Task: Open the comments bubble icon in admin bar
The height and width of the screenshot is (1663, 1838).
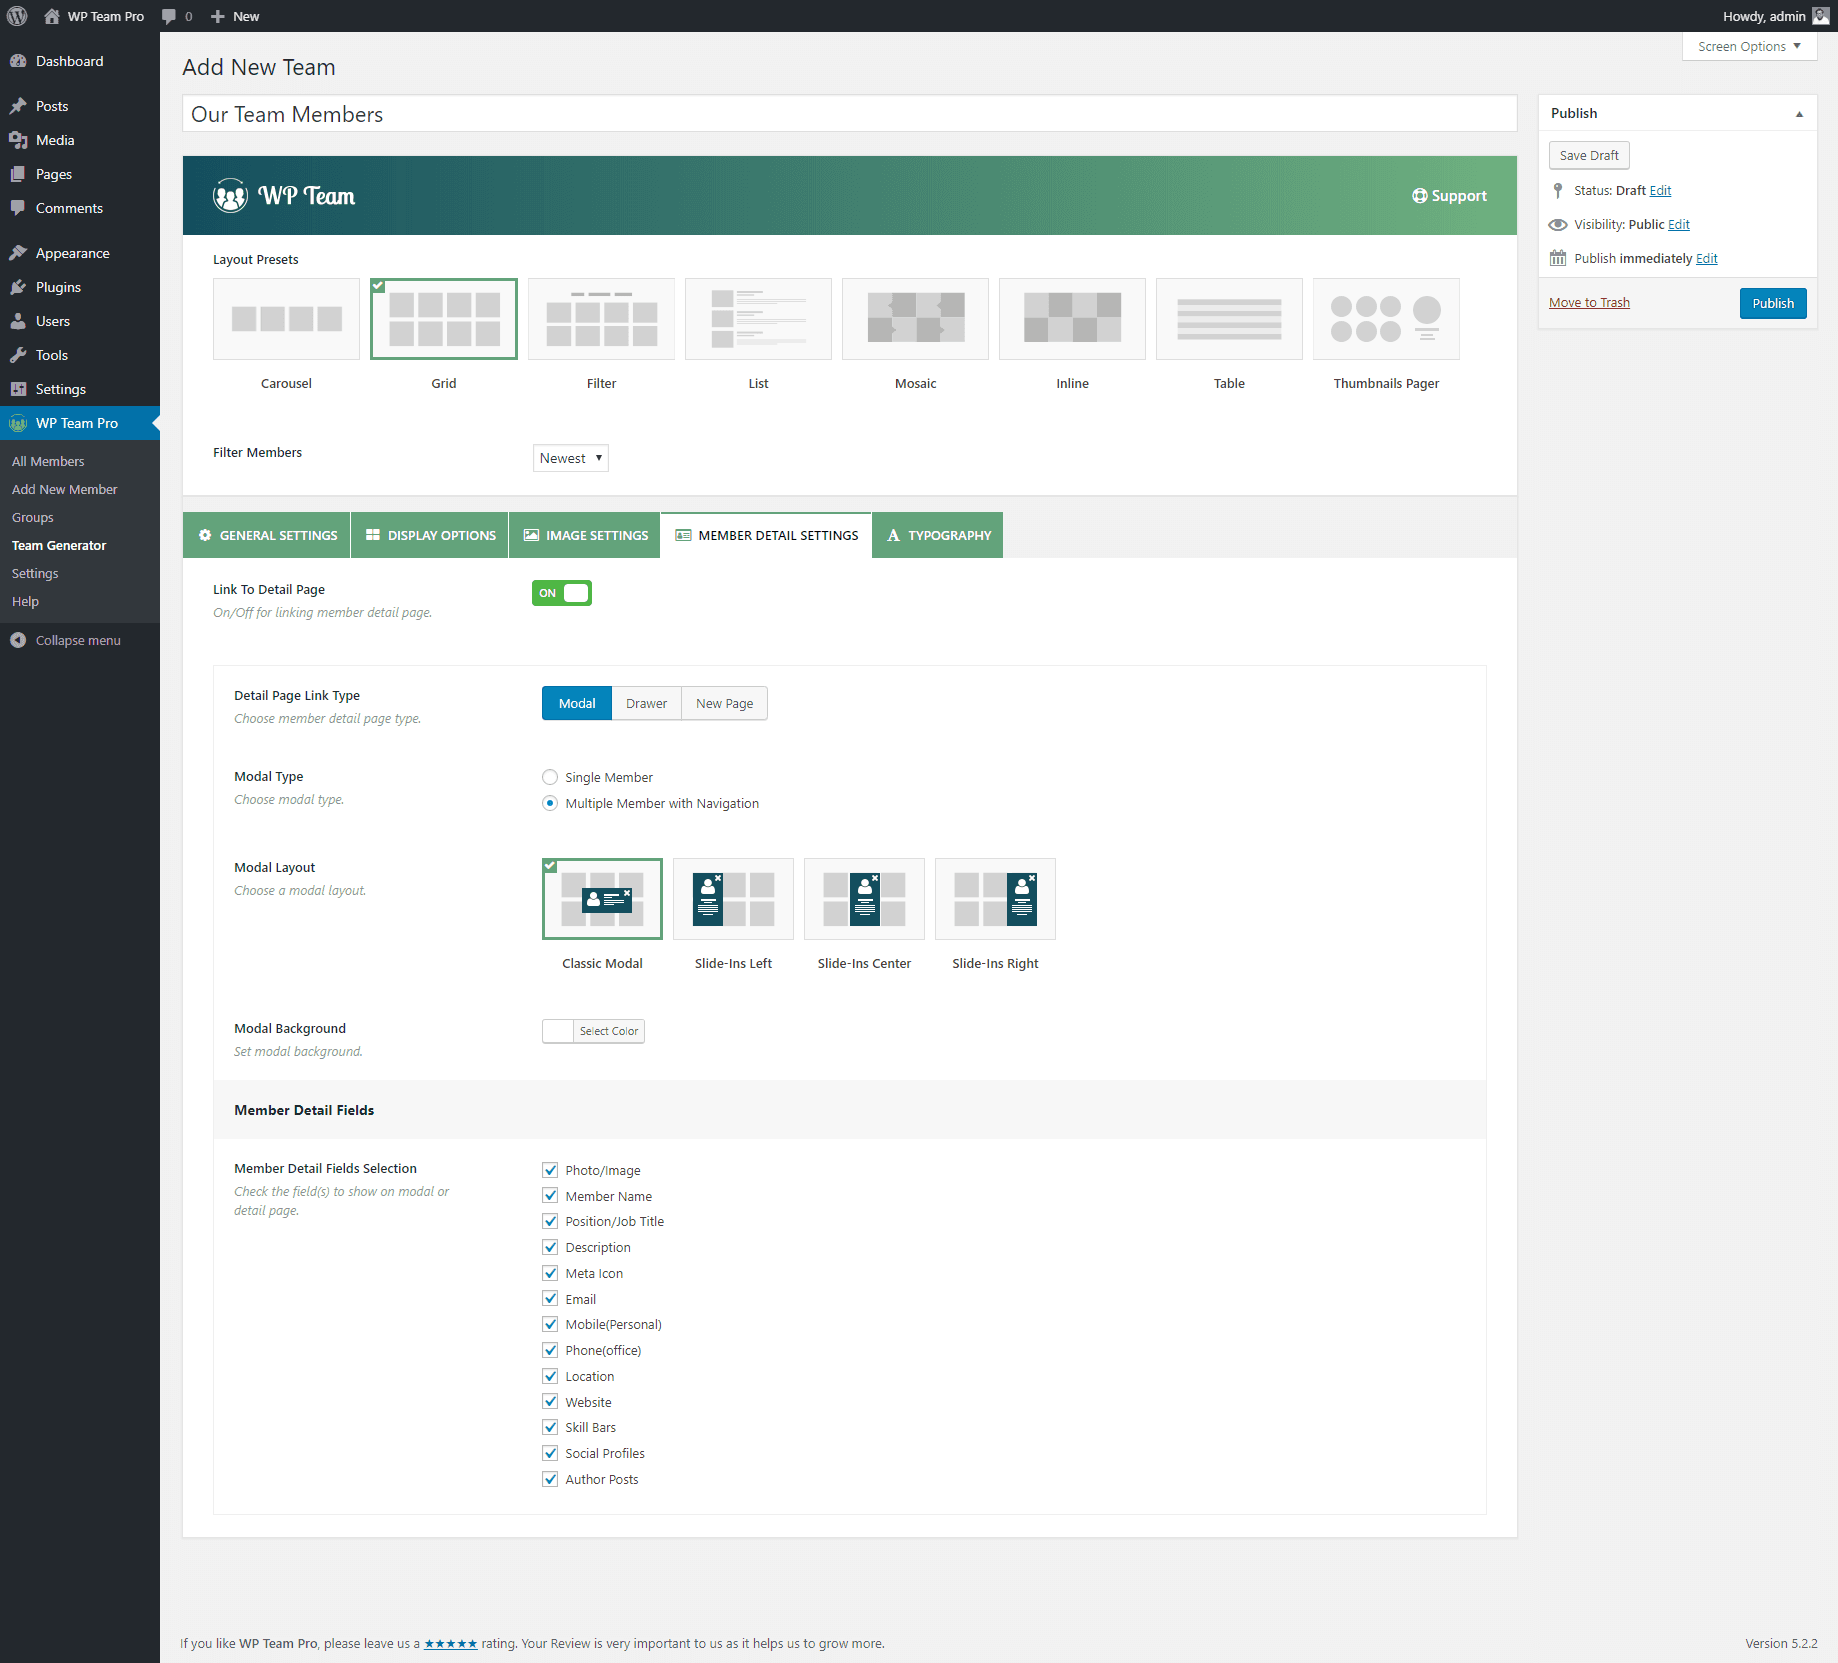Action: tap(169, 16)
